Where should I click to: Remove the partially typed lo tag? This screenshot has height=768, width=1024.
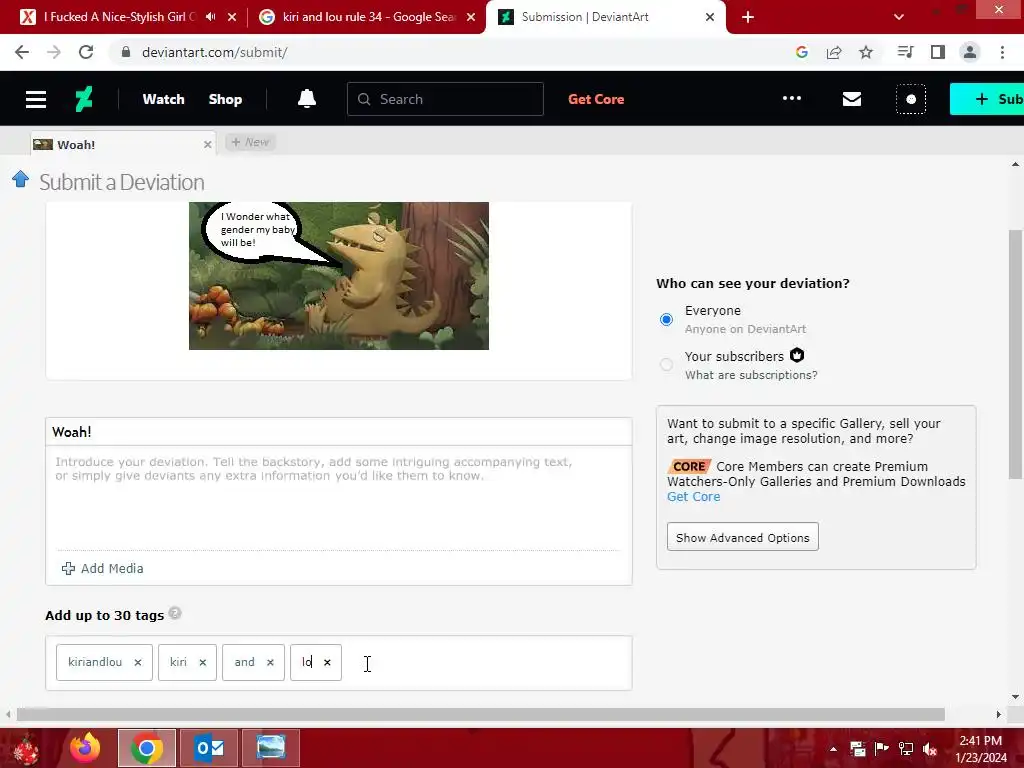pyautogui.click(x=327, y=662)
